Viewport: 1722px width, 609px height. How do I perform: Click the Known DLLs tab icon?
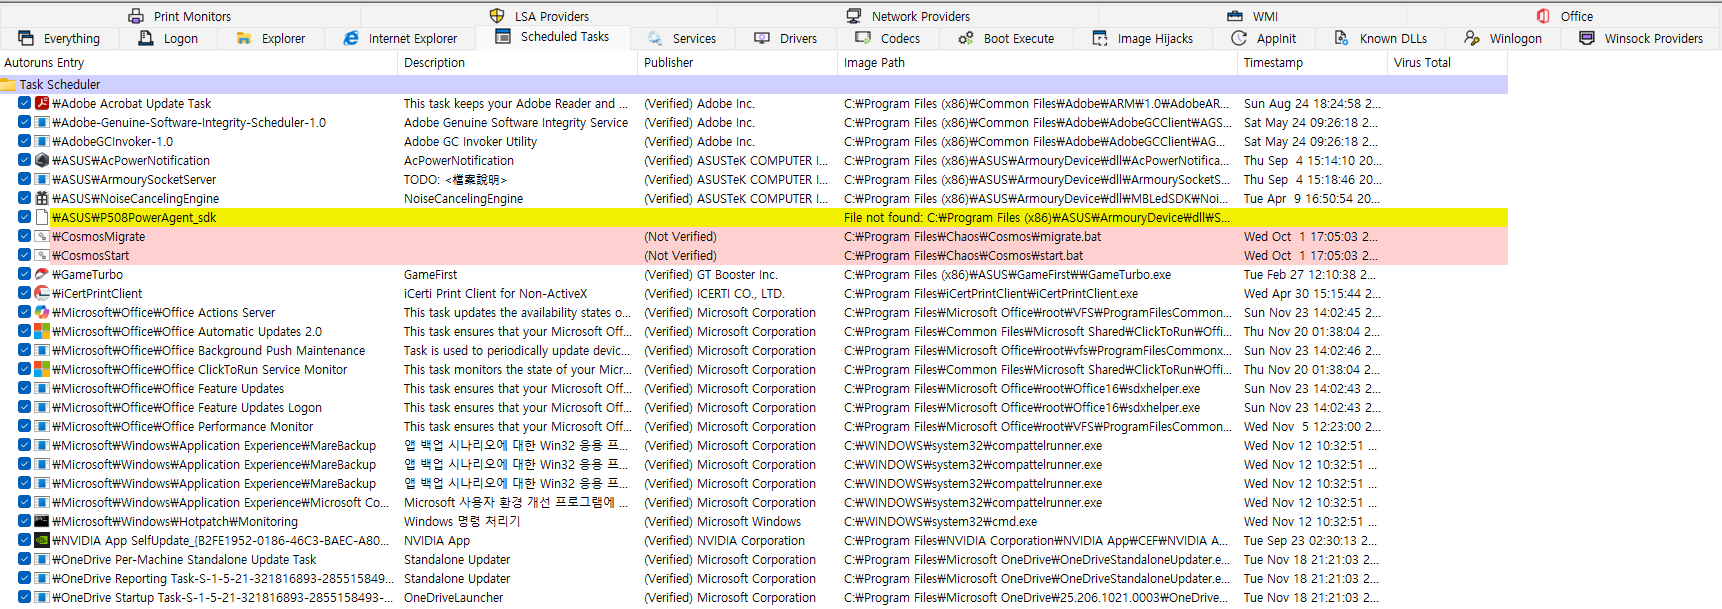(1342, 38)
